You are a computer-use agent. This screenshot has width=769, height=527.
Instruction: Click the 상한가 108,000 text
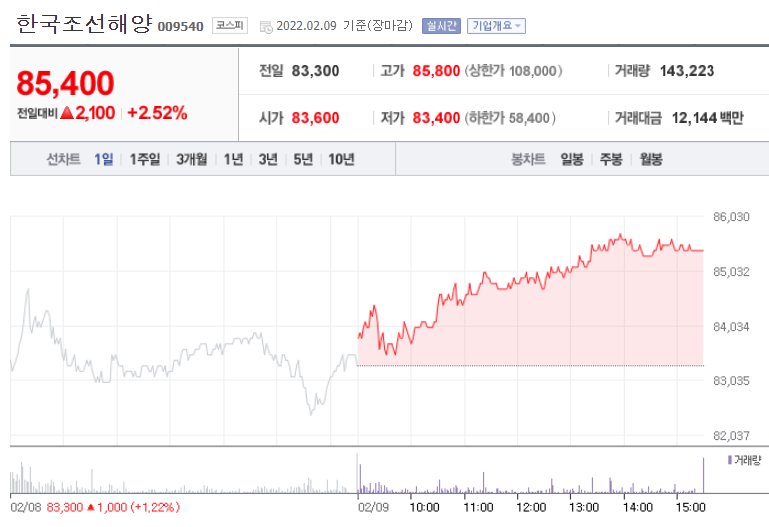[x=513, y=71]
